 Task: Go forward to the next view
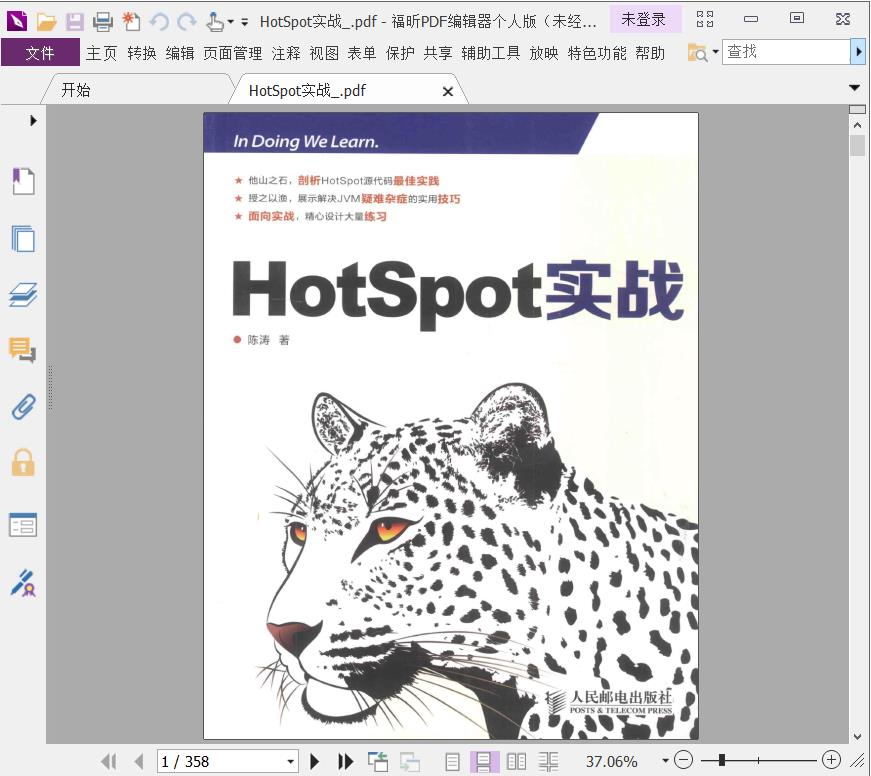[x=410, y=761]
